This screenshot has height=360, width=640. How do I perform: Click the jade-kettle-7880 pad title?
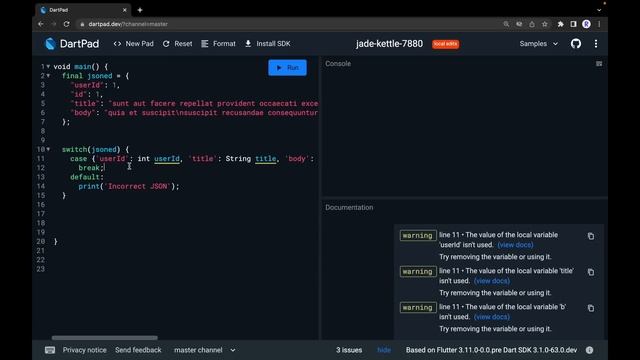coord(389,44)
